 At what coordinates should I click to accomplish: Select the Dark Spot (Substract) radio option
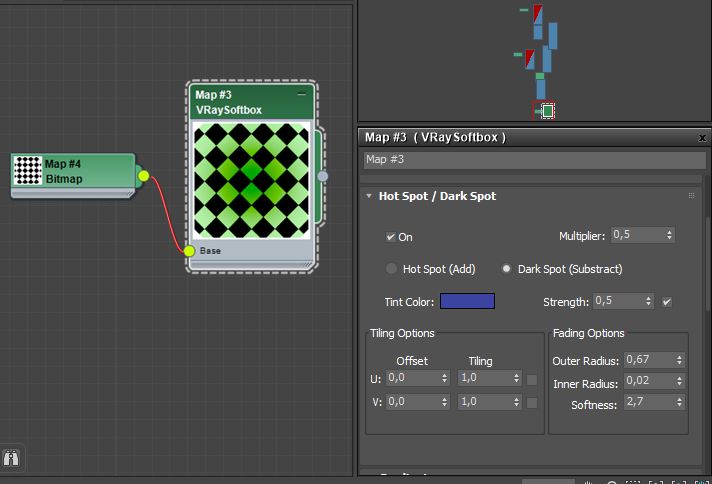[x=506, y=269]
